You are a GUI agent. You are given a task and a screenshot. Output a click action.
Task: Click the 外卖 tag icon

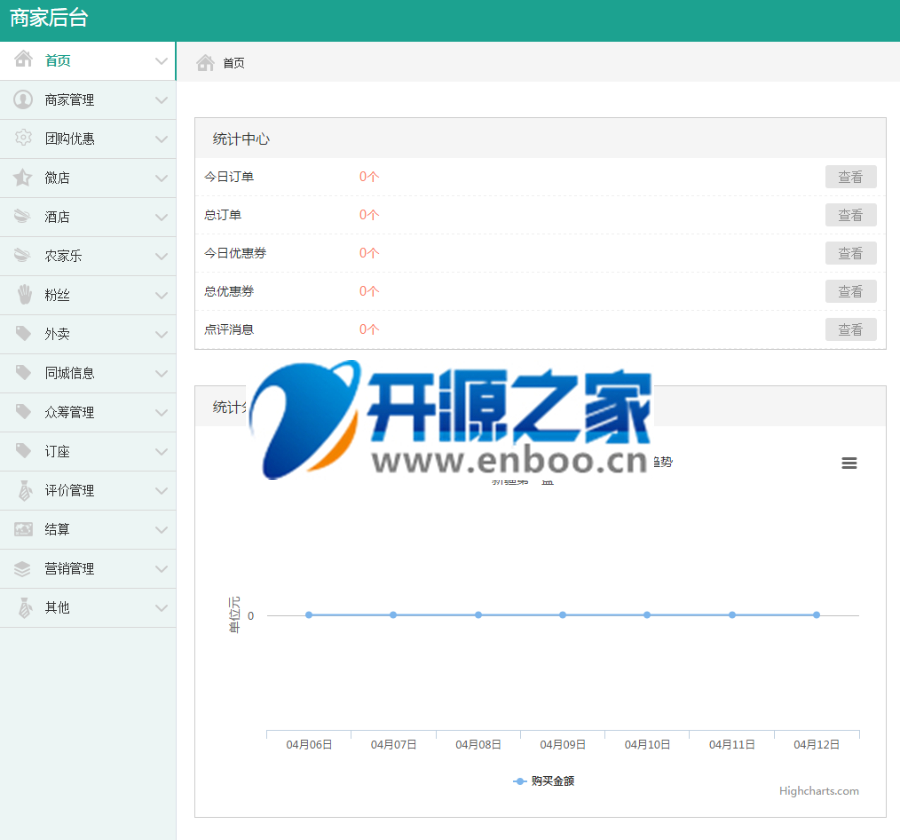click(x=23, y=333)
